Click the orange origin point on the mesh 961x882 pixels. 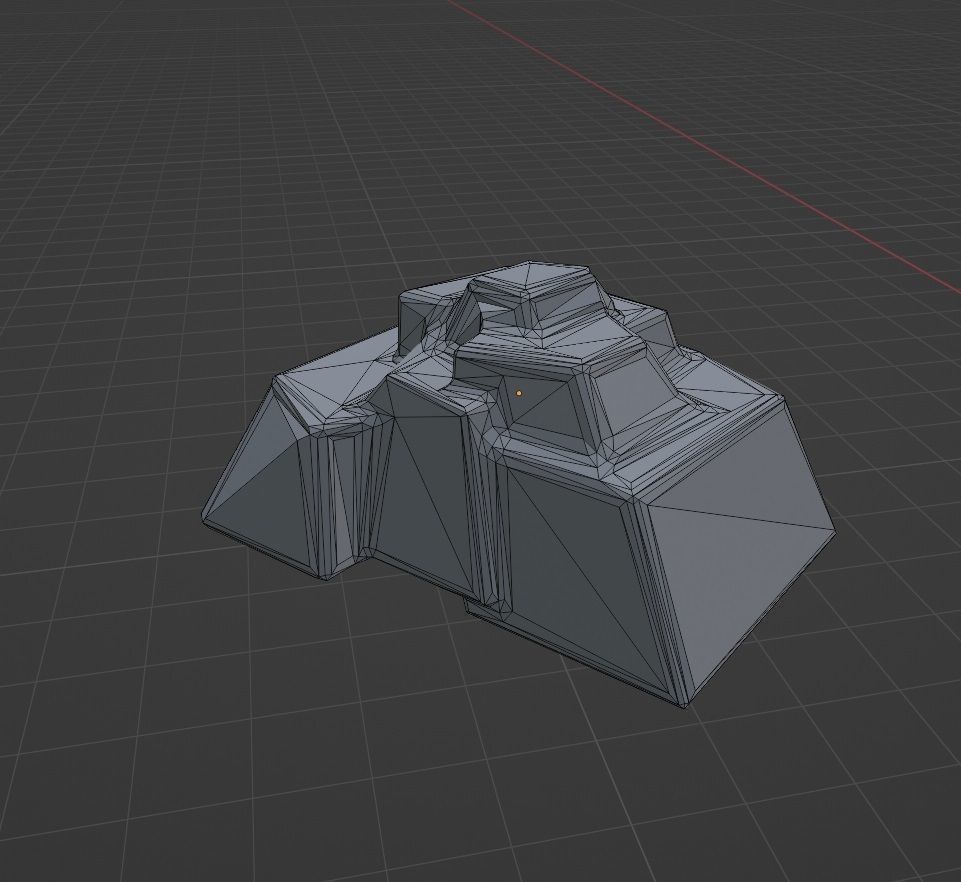click(519, 393)
